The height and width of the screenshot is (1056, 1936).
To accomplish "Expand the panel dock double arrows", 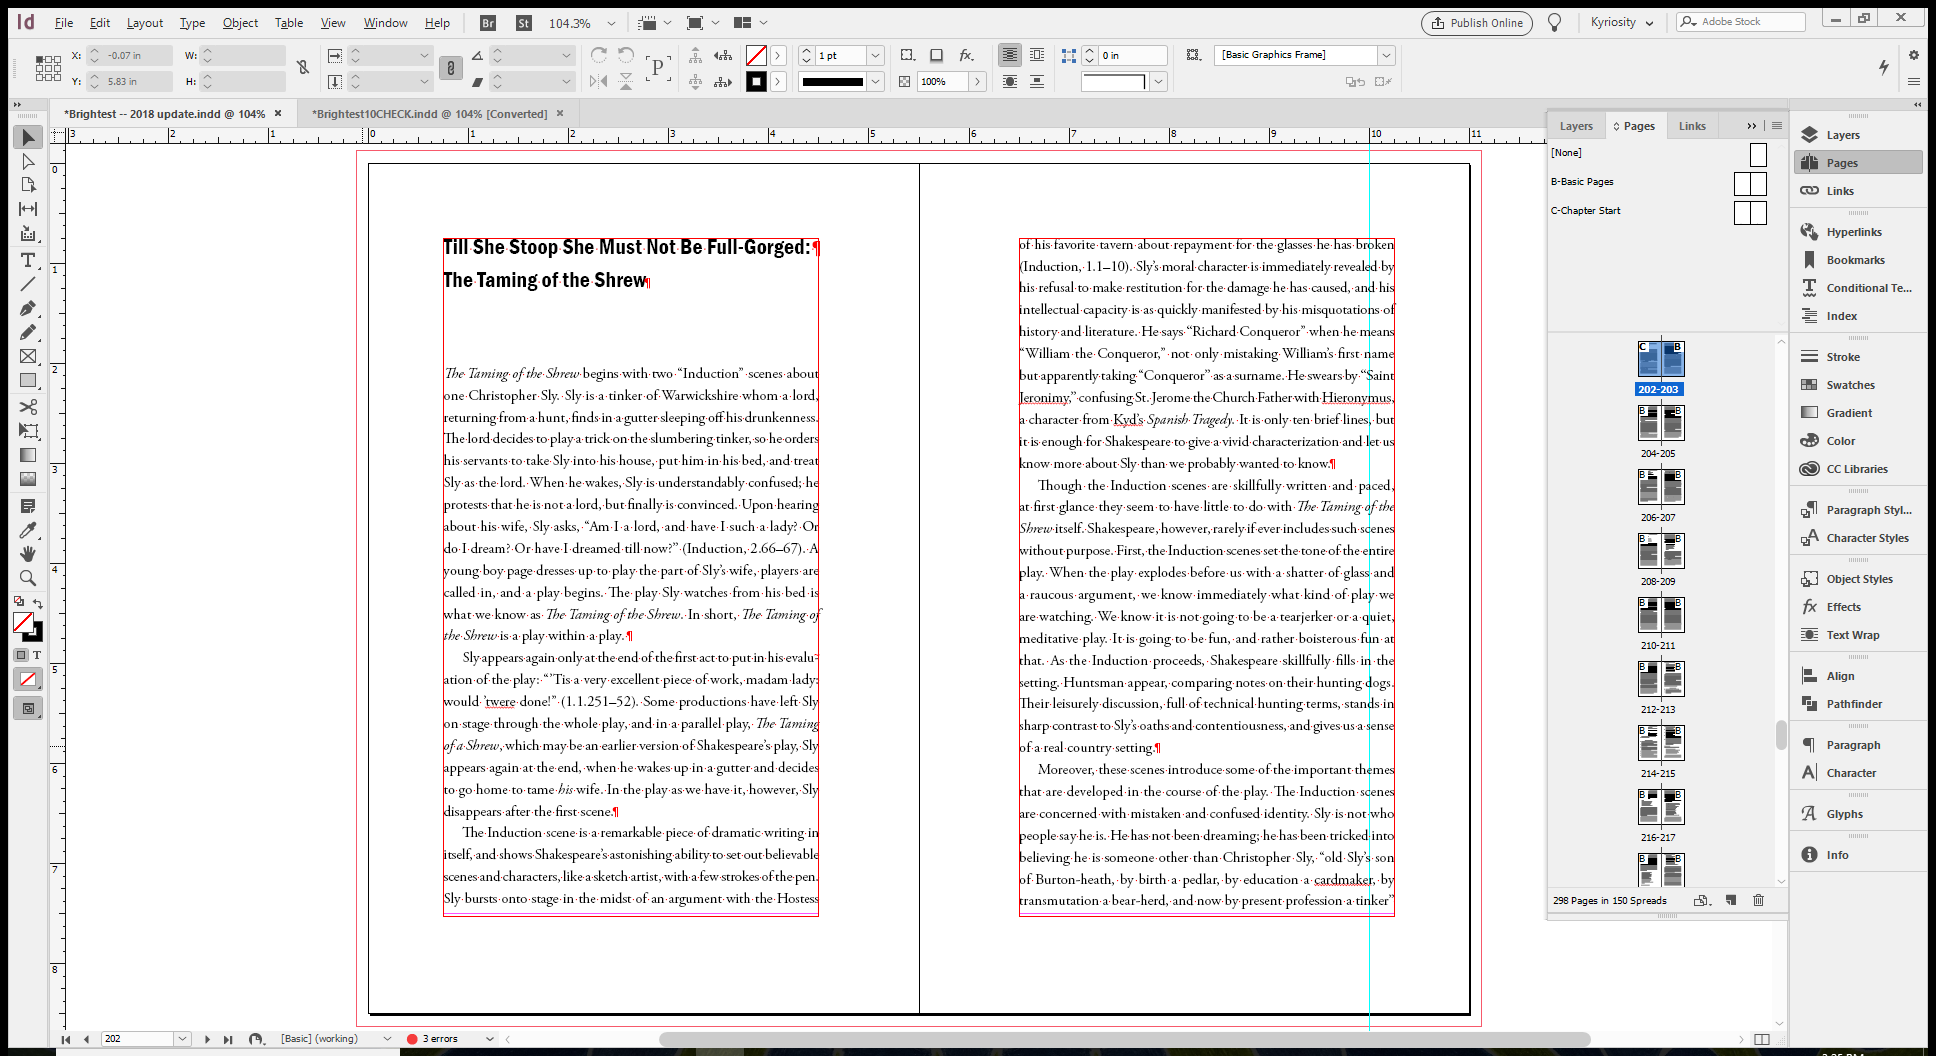I will click(1917, 104).
